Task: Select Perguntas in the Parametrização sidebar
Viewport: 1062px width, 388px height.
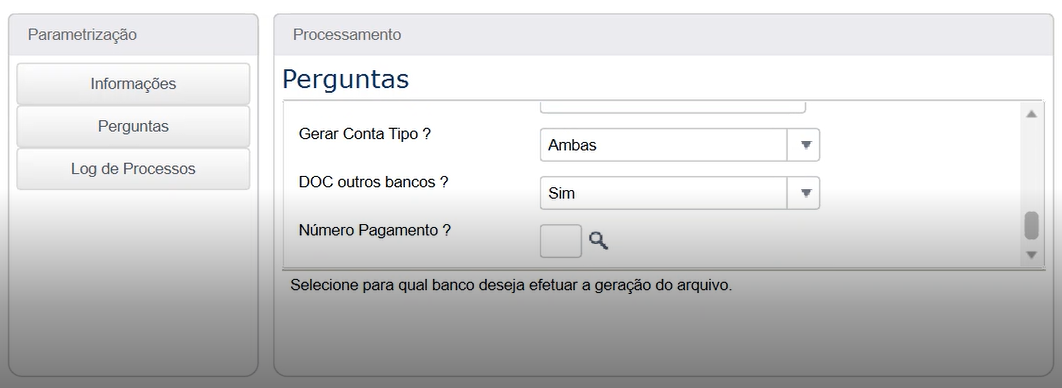Action: [x=133, y=127]
